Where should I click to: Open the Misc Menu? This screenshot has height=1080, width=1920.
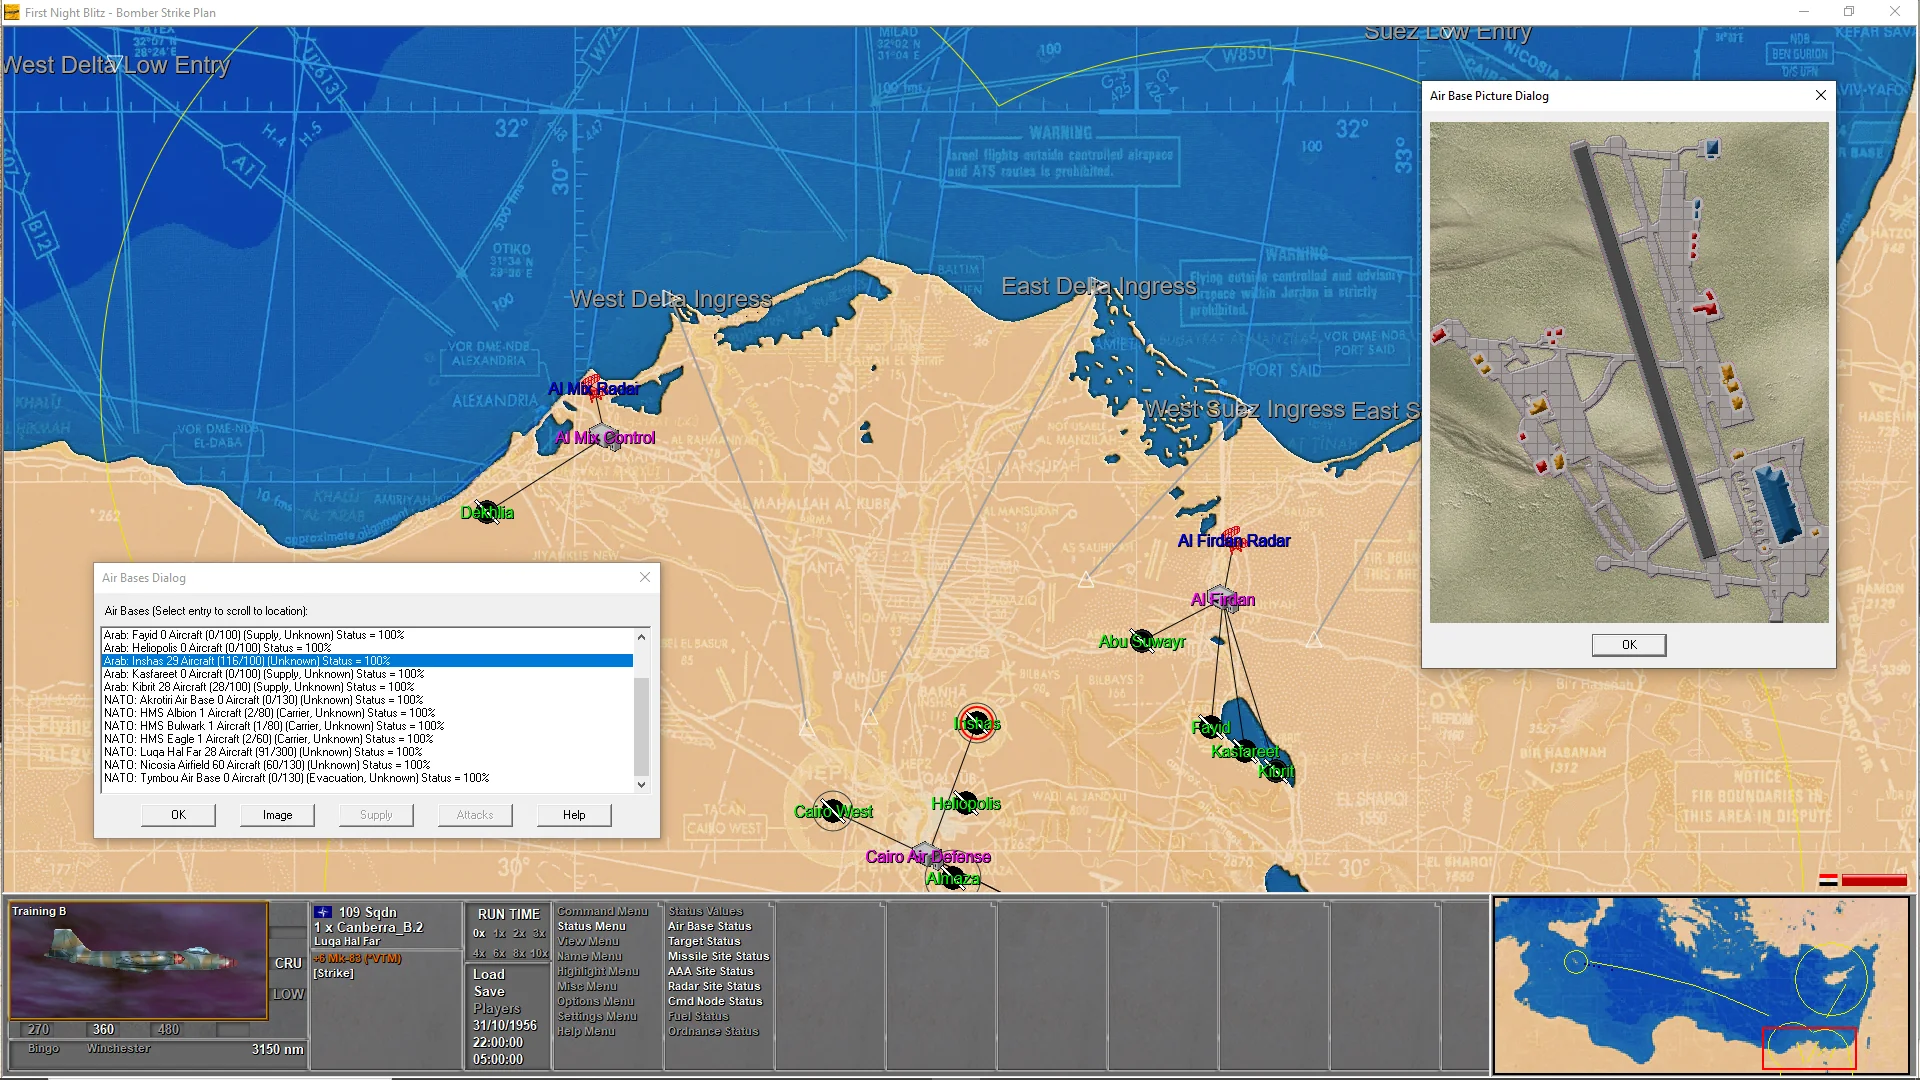(587, 986)
